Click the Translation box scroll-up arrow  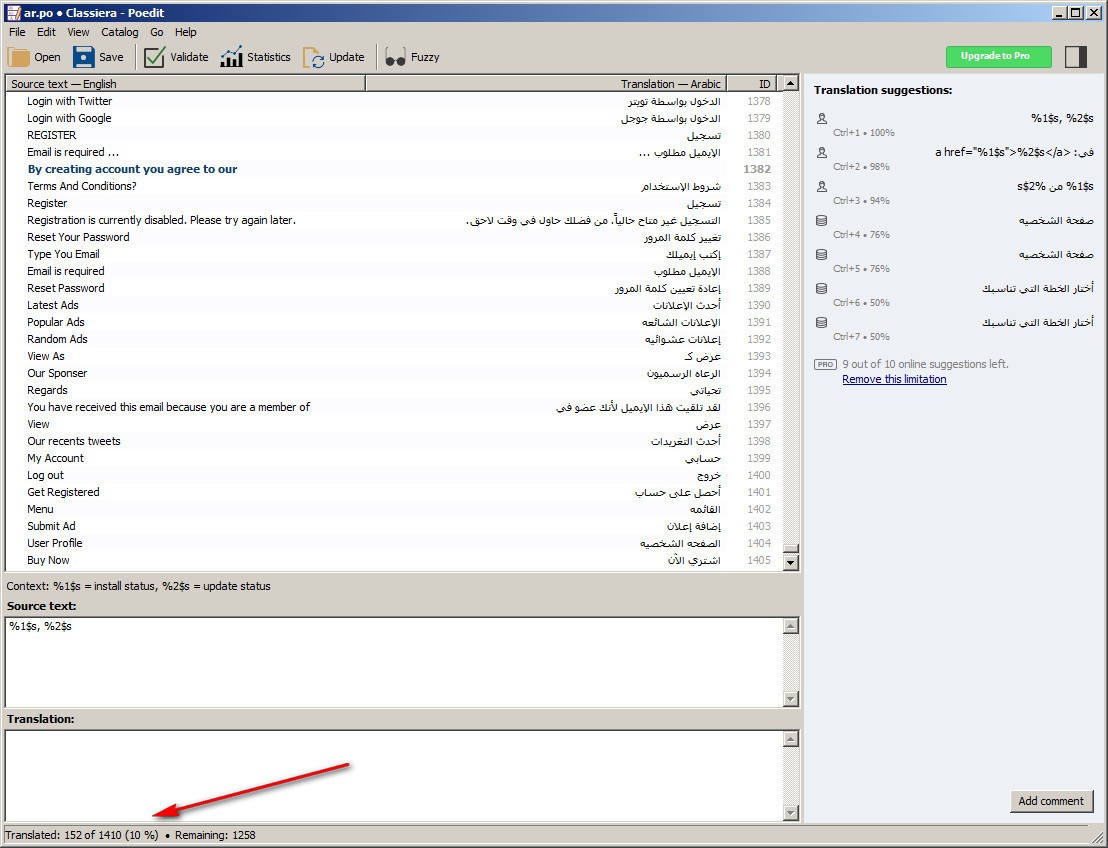pyautogui.click(x=791, y=738)
